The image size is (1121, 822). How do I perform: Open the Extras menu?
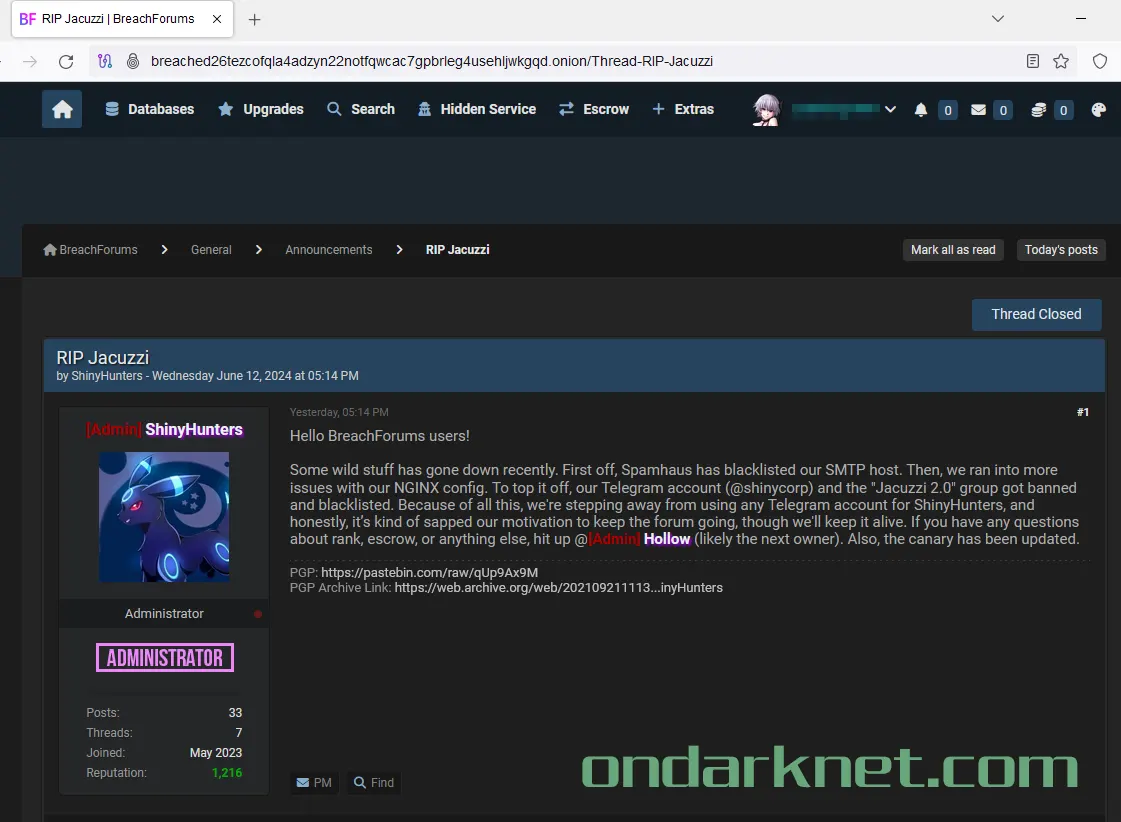(694, 109)
